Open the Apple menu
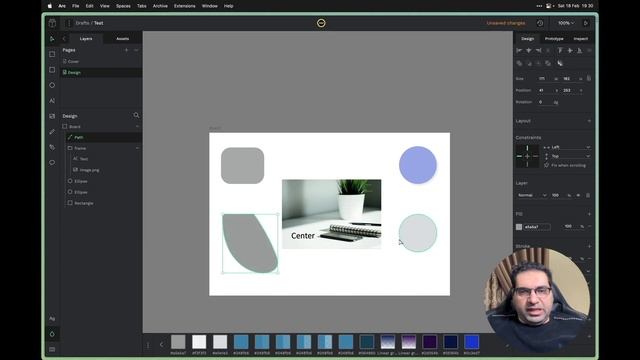Image resolution: width=640 pixels, height=360 pixels. coord(50,6)
